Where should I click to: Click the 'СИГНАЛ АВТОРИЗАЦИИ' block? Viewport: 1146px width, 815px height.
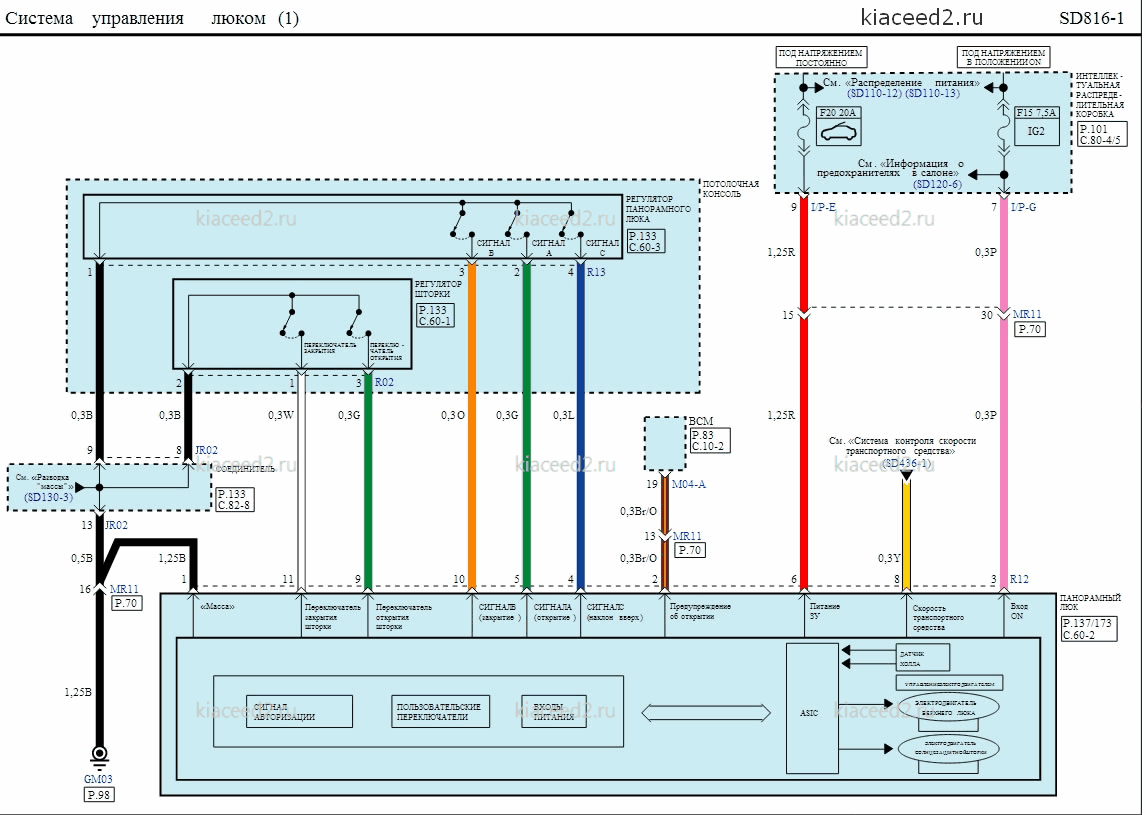click(x=299, y=711)
